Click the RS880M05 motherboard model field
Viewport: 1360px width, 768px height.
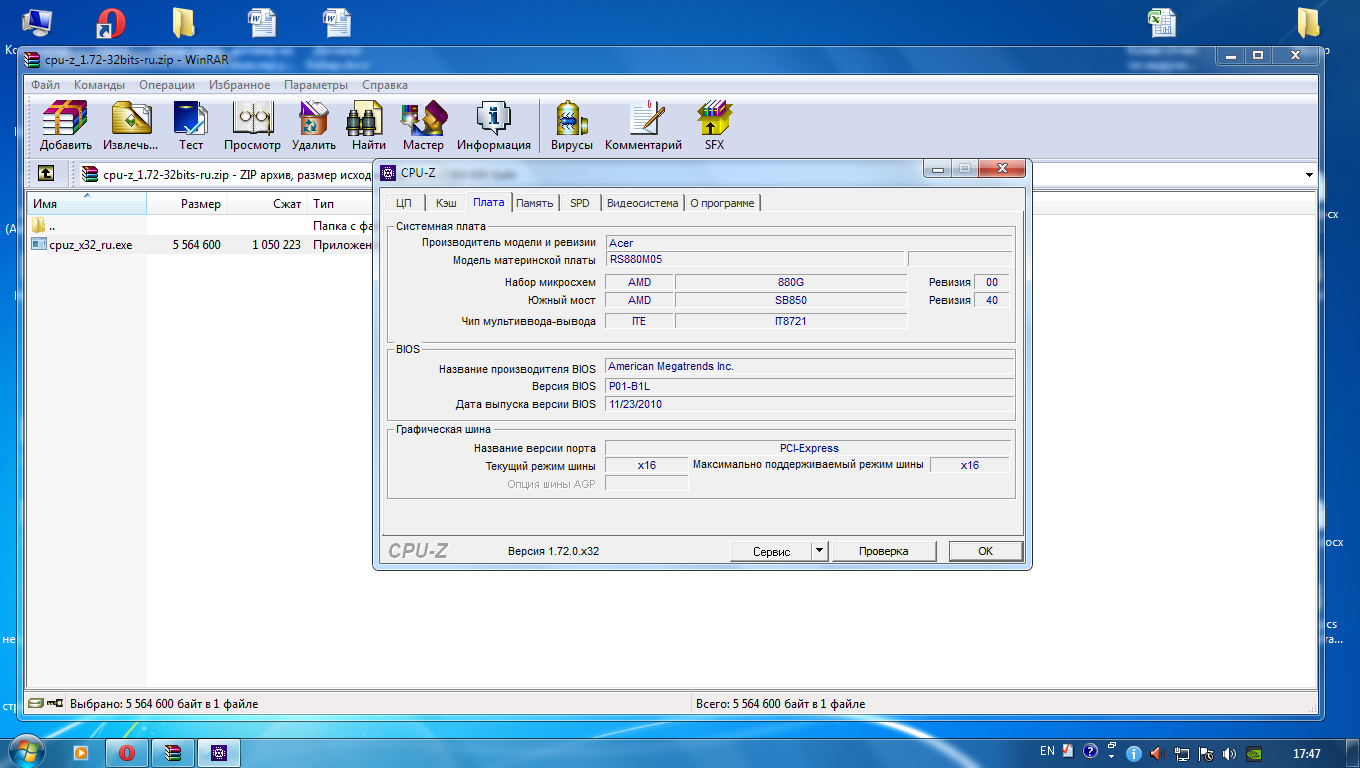click(x=755, y=260)
